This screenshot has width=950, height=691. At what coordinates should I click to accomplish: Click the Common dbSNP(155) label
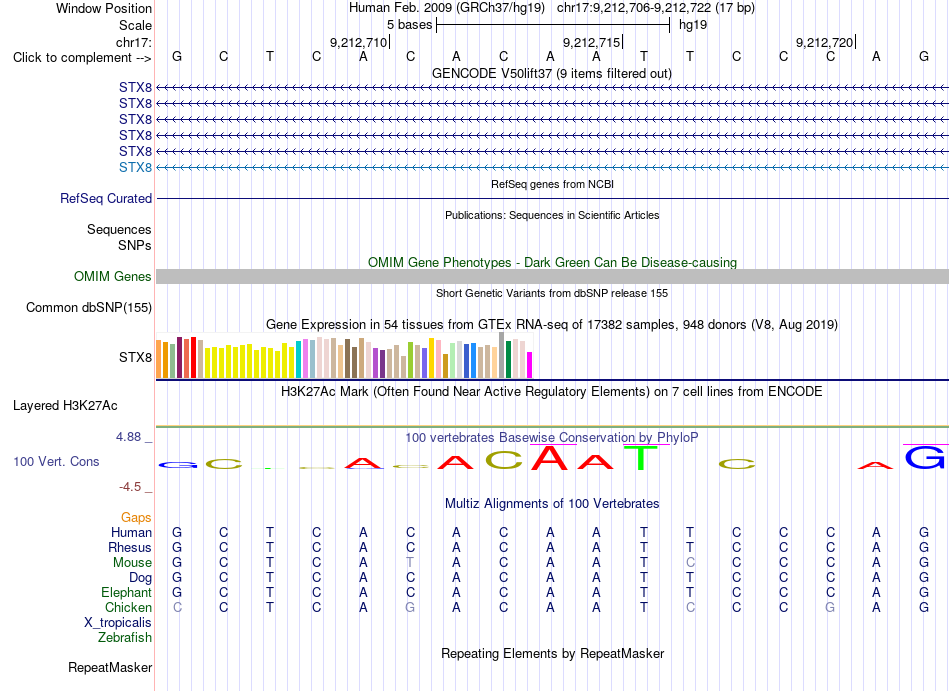pyautogui.click(x=88, y=308)
